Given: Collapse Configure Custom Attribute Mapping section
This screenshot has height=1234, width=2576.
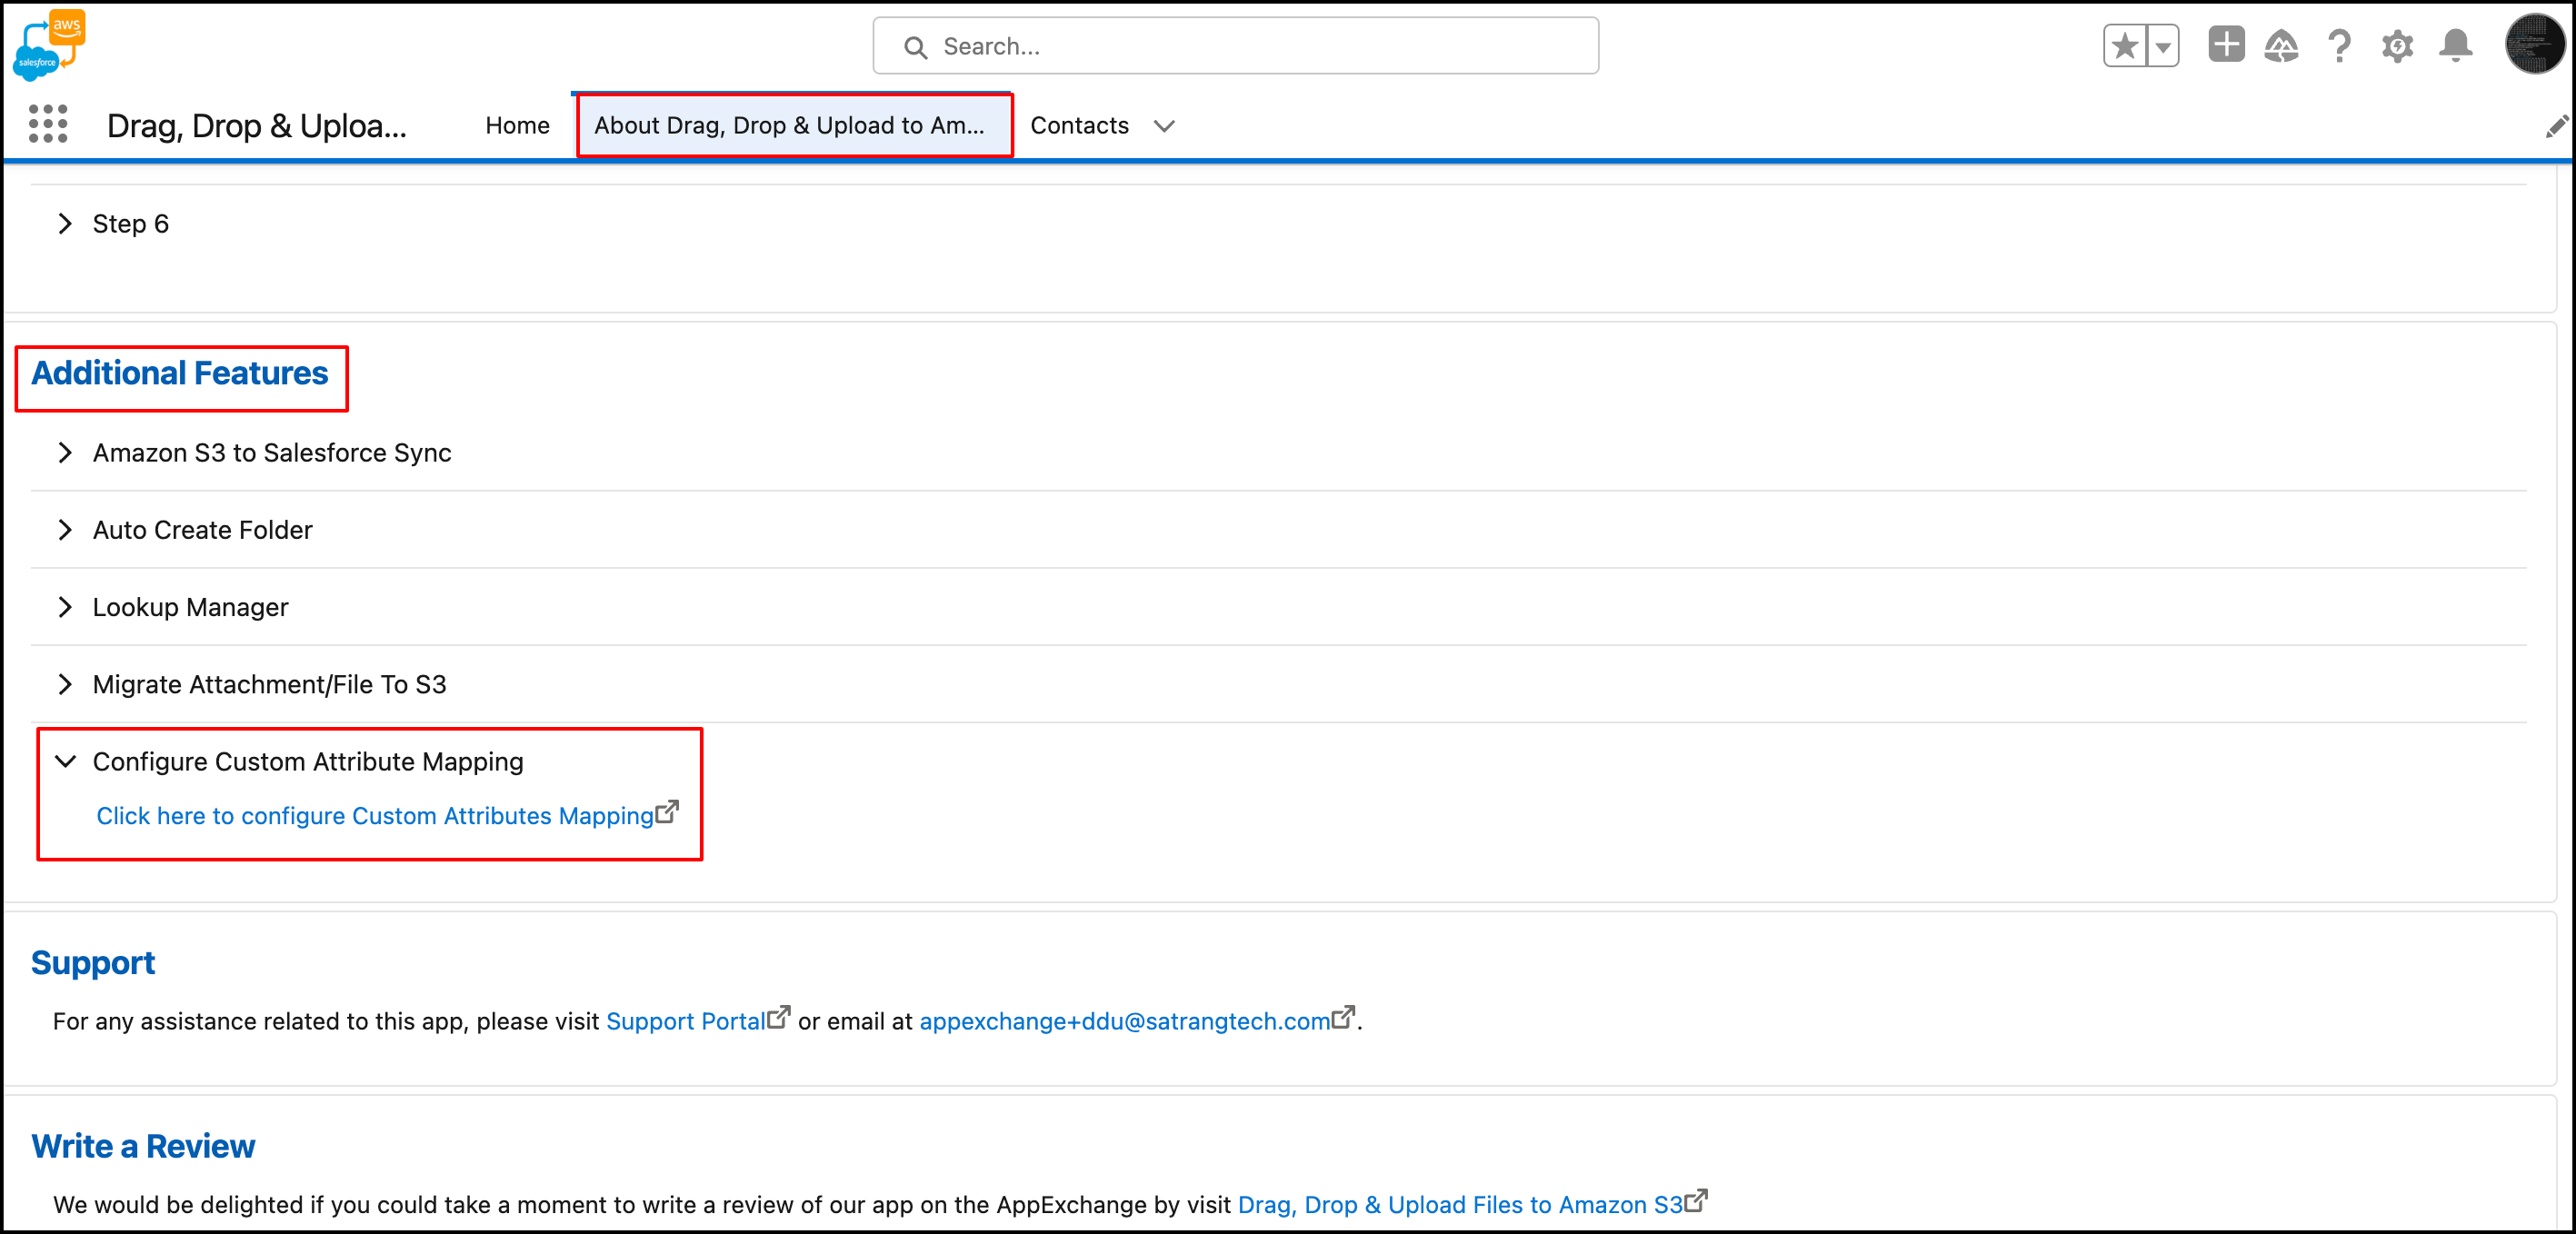Looking at the screenshot, I should (66, 762).
